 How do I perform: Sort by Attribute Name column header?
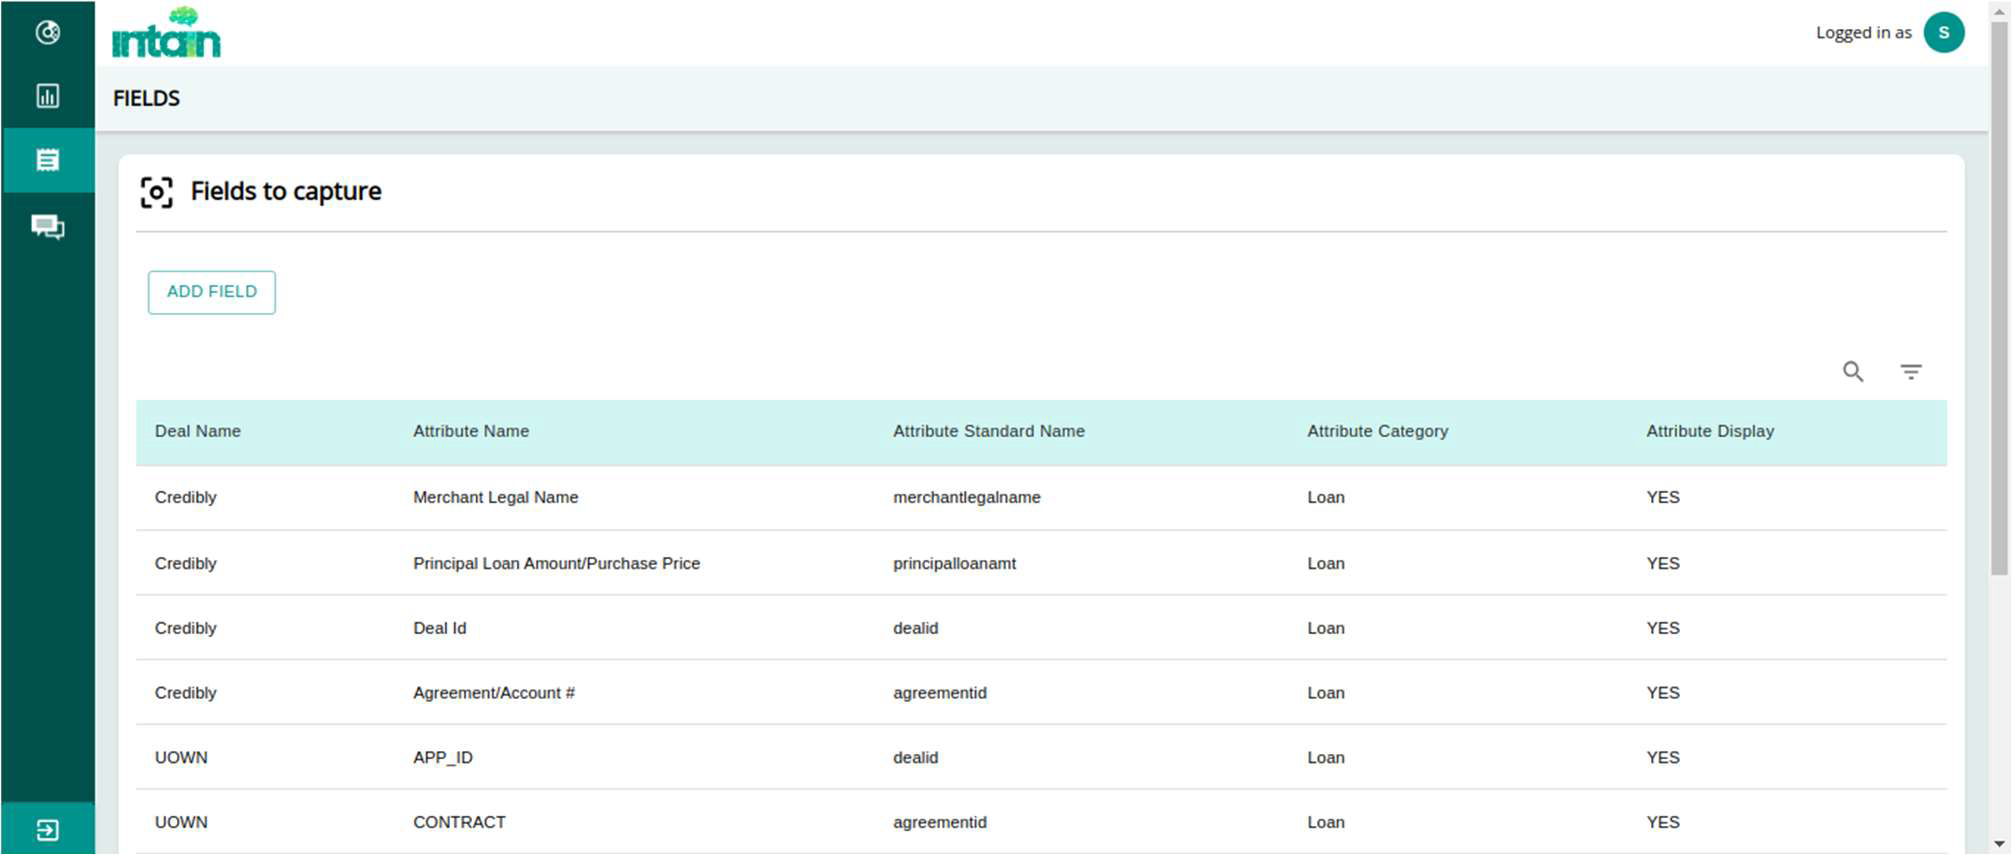click(471, 431)
